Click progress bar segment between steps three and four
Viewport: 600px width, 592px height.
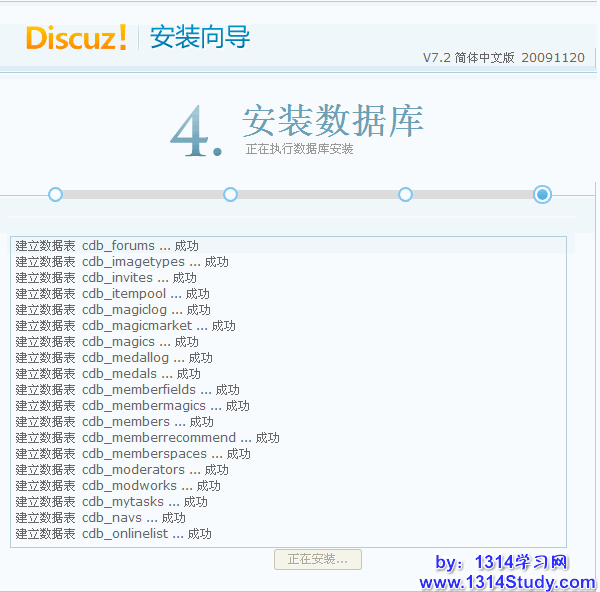pos(472,194)
